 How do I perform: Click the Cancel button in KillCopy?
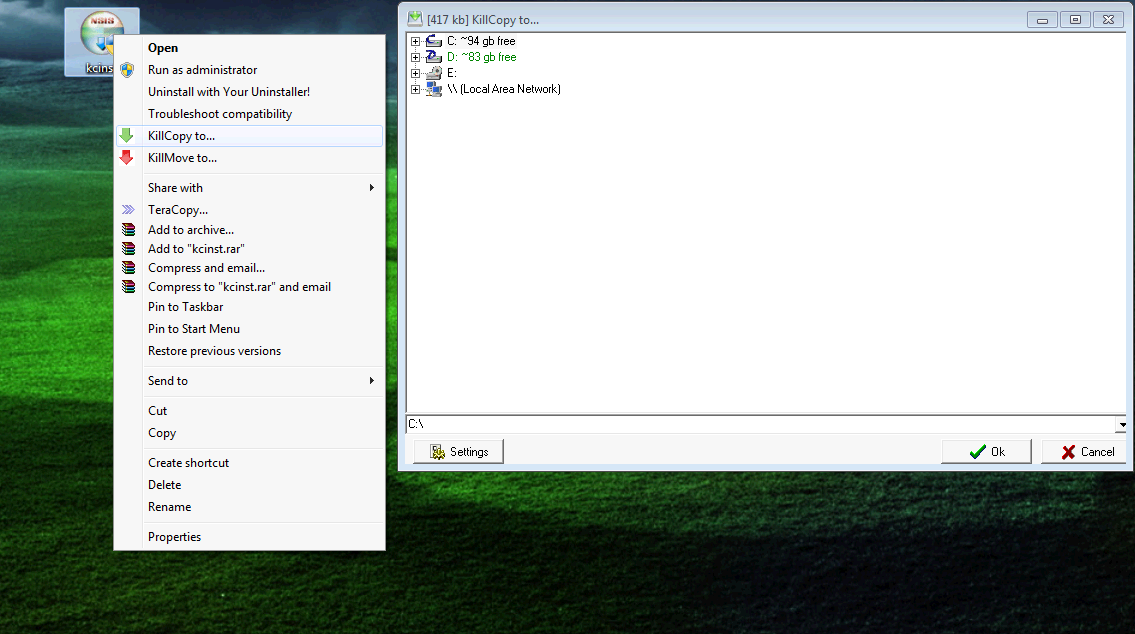pos(1086,452)
